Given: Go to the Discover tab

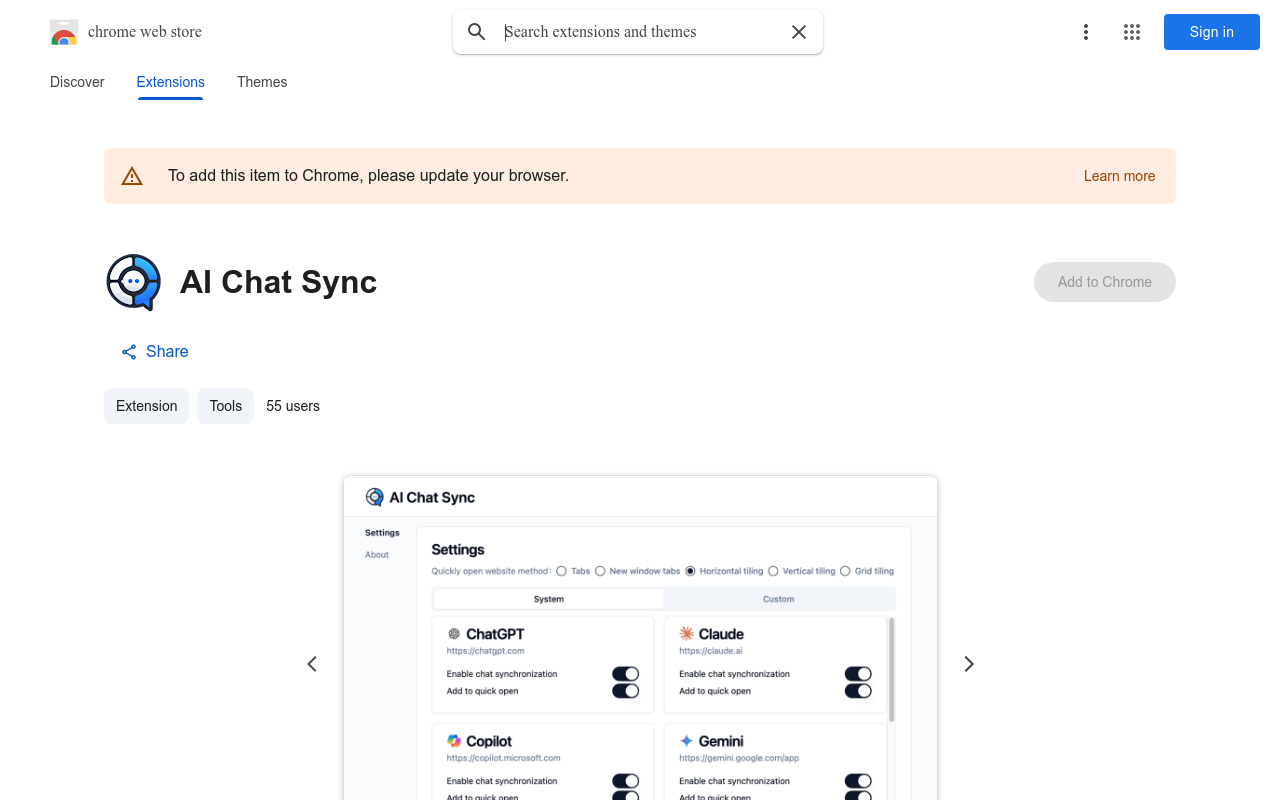Looking at the screenshot, I should coord(77,82).
